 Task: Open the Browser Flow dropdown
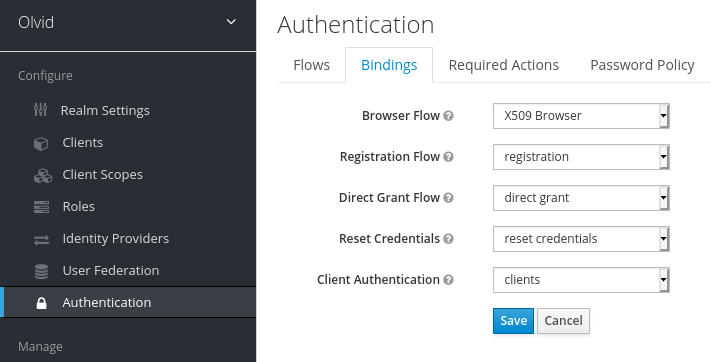581,116
